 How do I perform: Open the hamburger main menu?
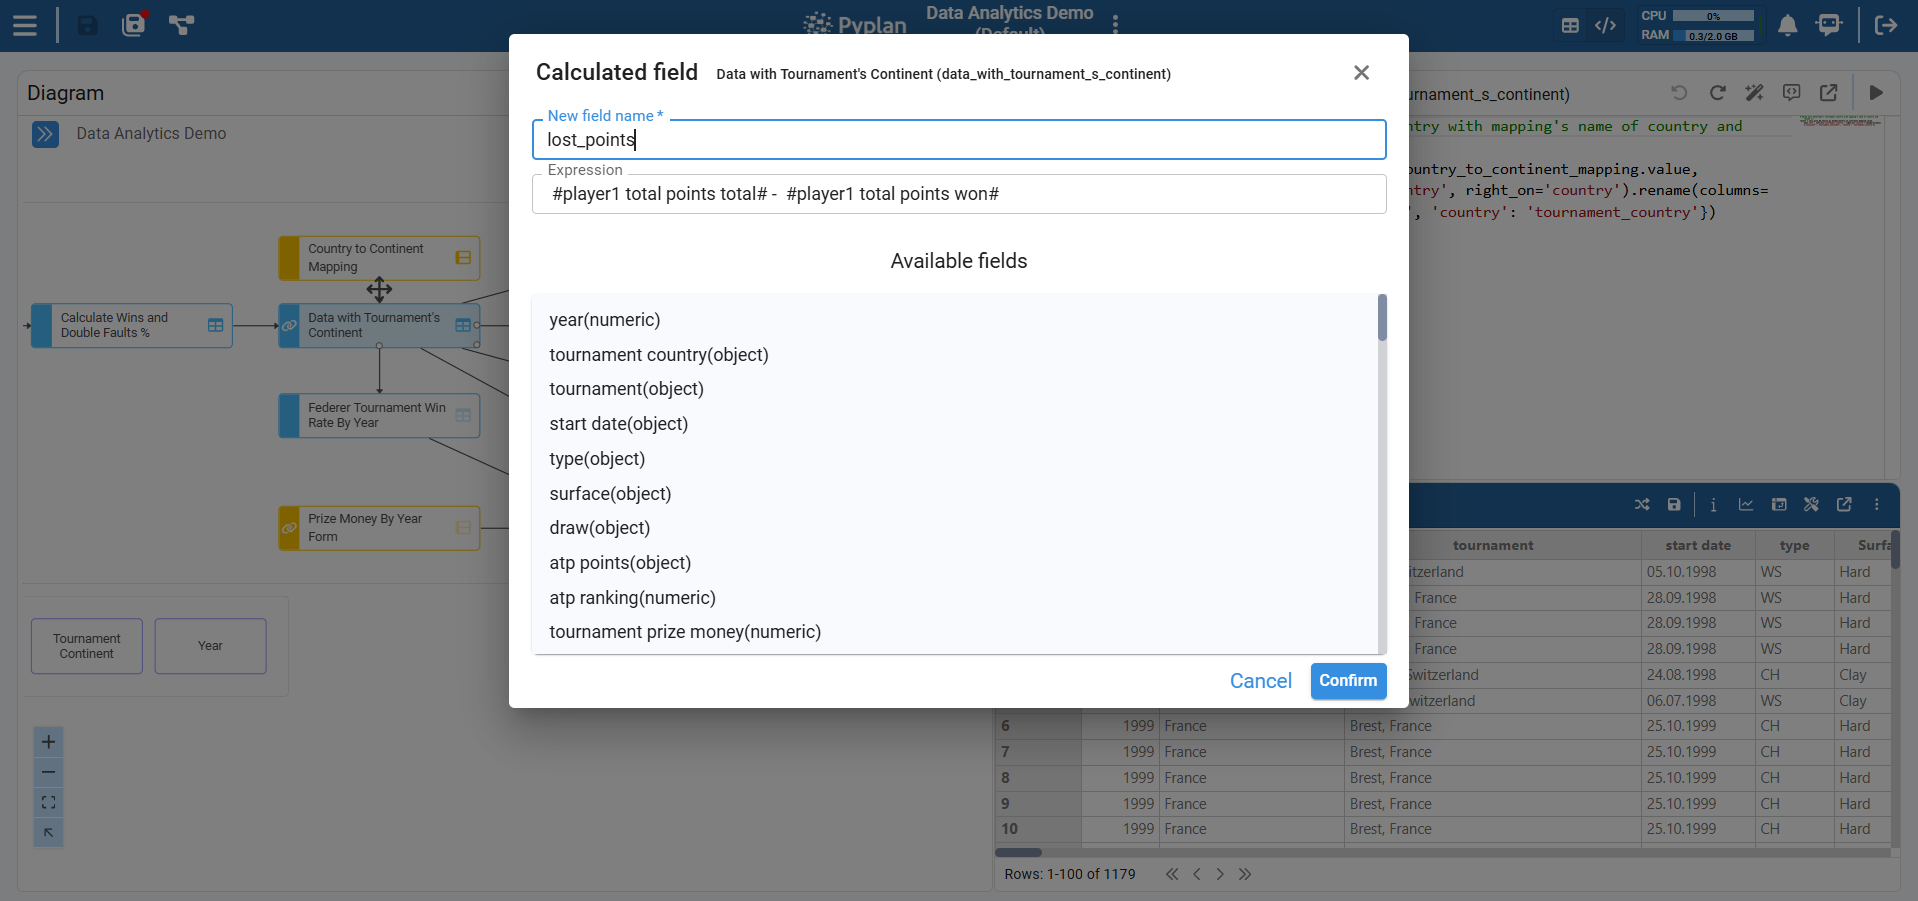point(25,25)
